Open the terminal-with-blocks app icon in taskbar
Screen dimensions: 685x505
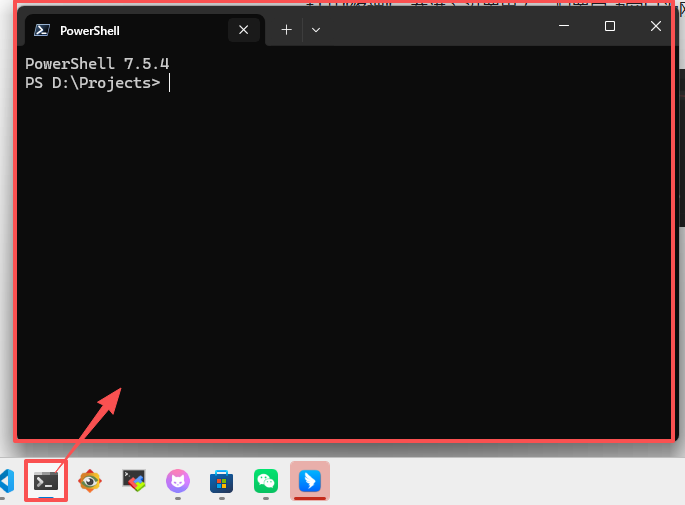(x=134, y=481)
